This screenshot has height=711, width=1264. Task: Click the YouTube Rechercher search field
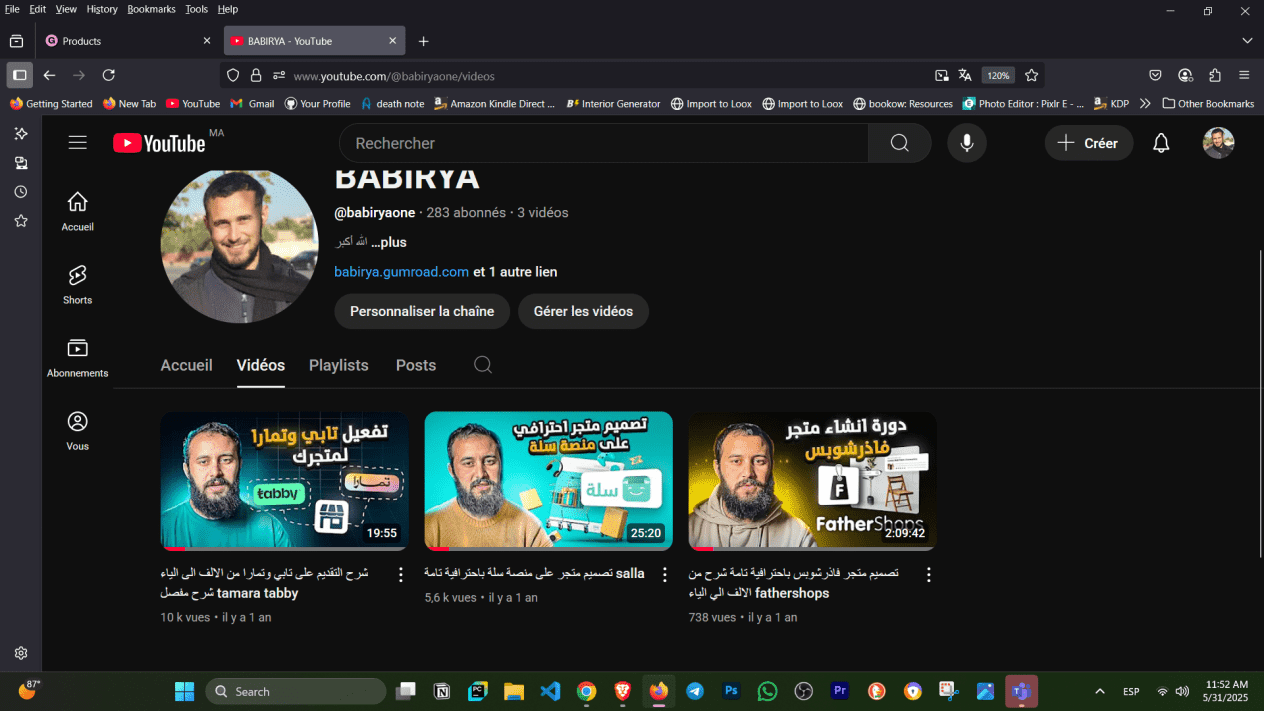coord(604,143)
